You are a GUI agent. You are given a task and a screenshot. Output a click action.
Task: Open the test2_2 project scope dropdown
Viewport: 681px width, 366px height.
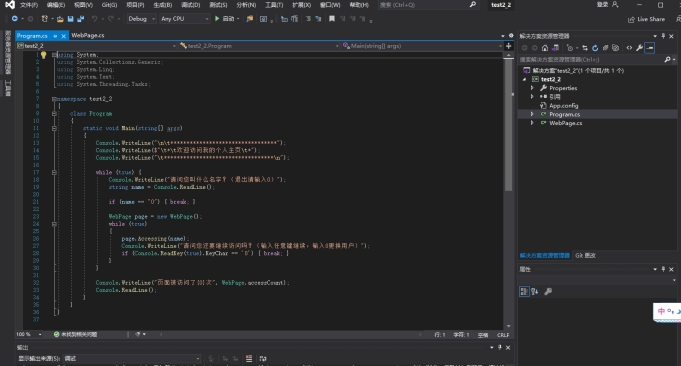coord(96,46)
